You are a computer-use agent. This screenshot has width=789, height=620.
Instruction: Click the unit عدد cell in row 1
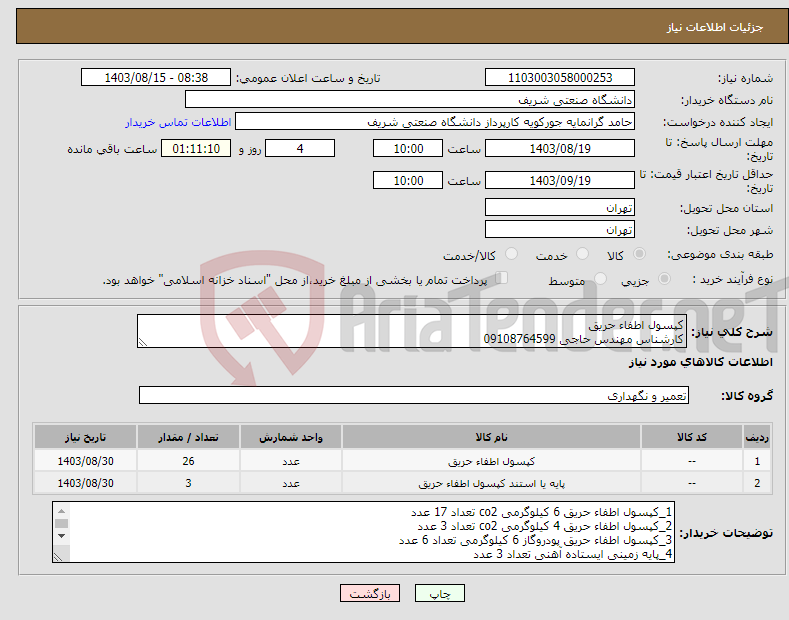coord(290,461)
